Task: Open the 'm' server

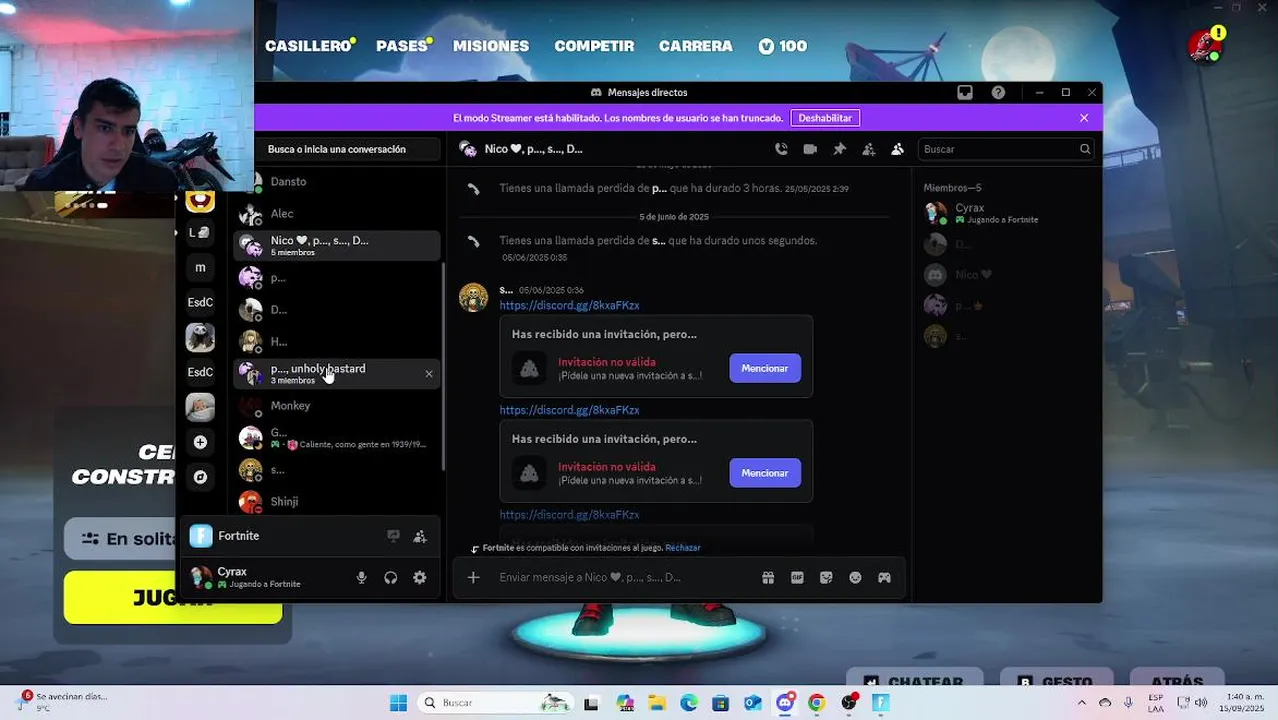Action: [x=200, y=267]
